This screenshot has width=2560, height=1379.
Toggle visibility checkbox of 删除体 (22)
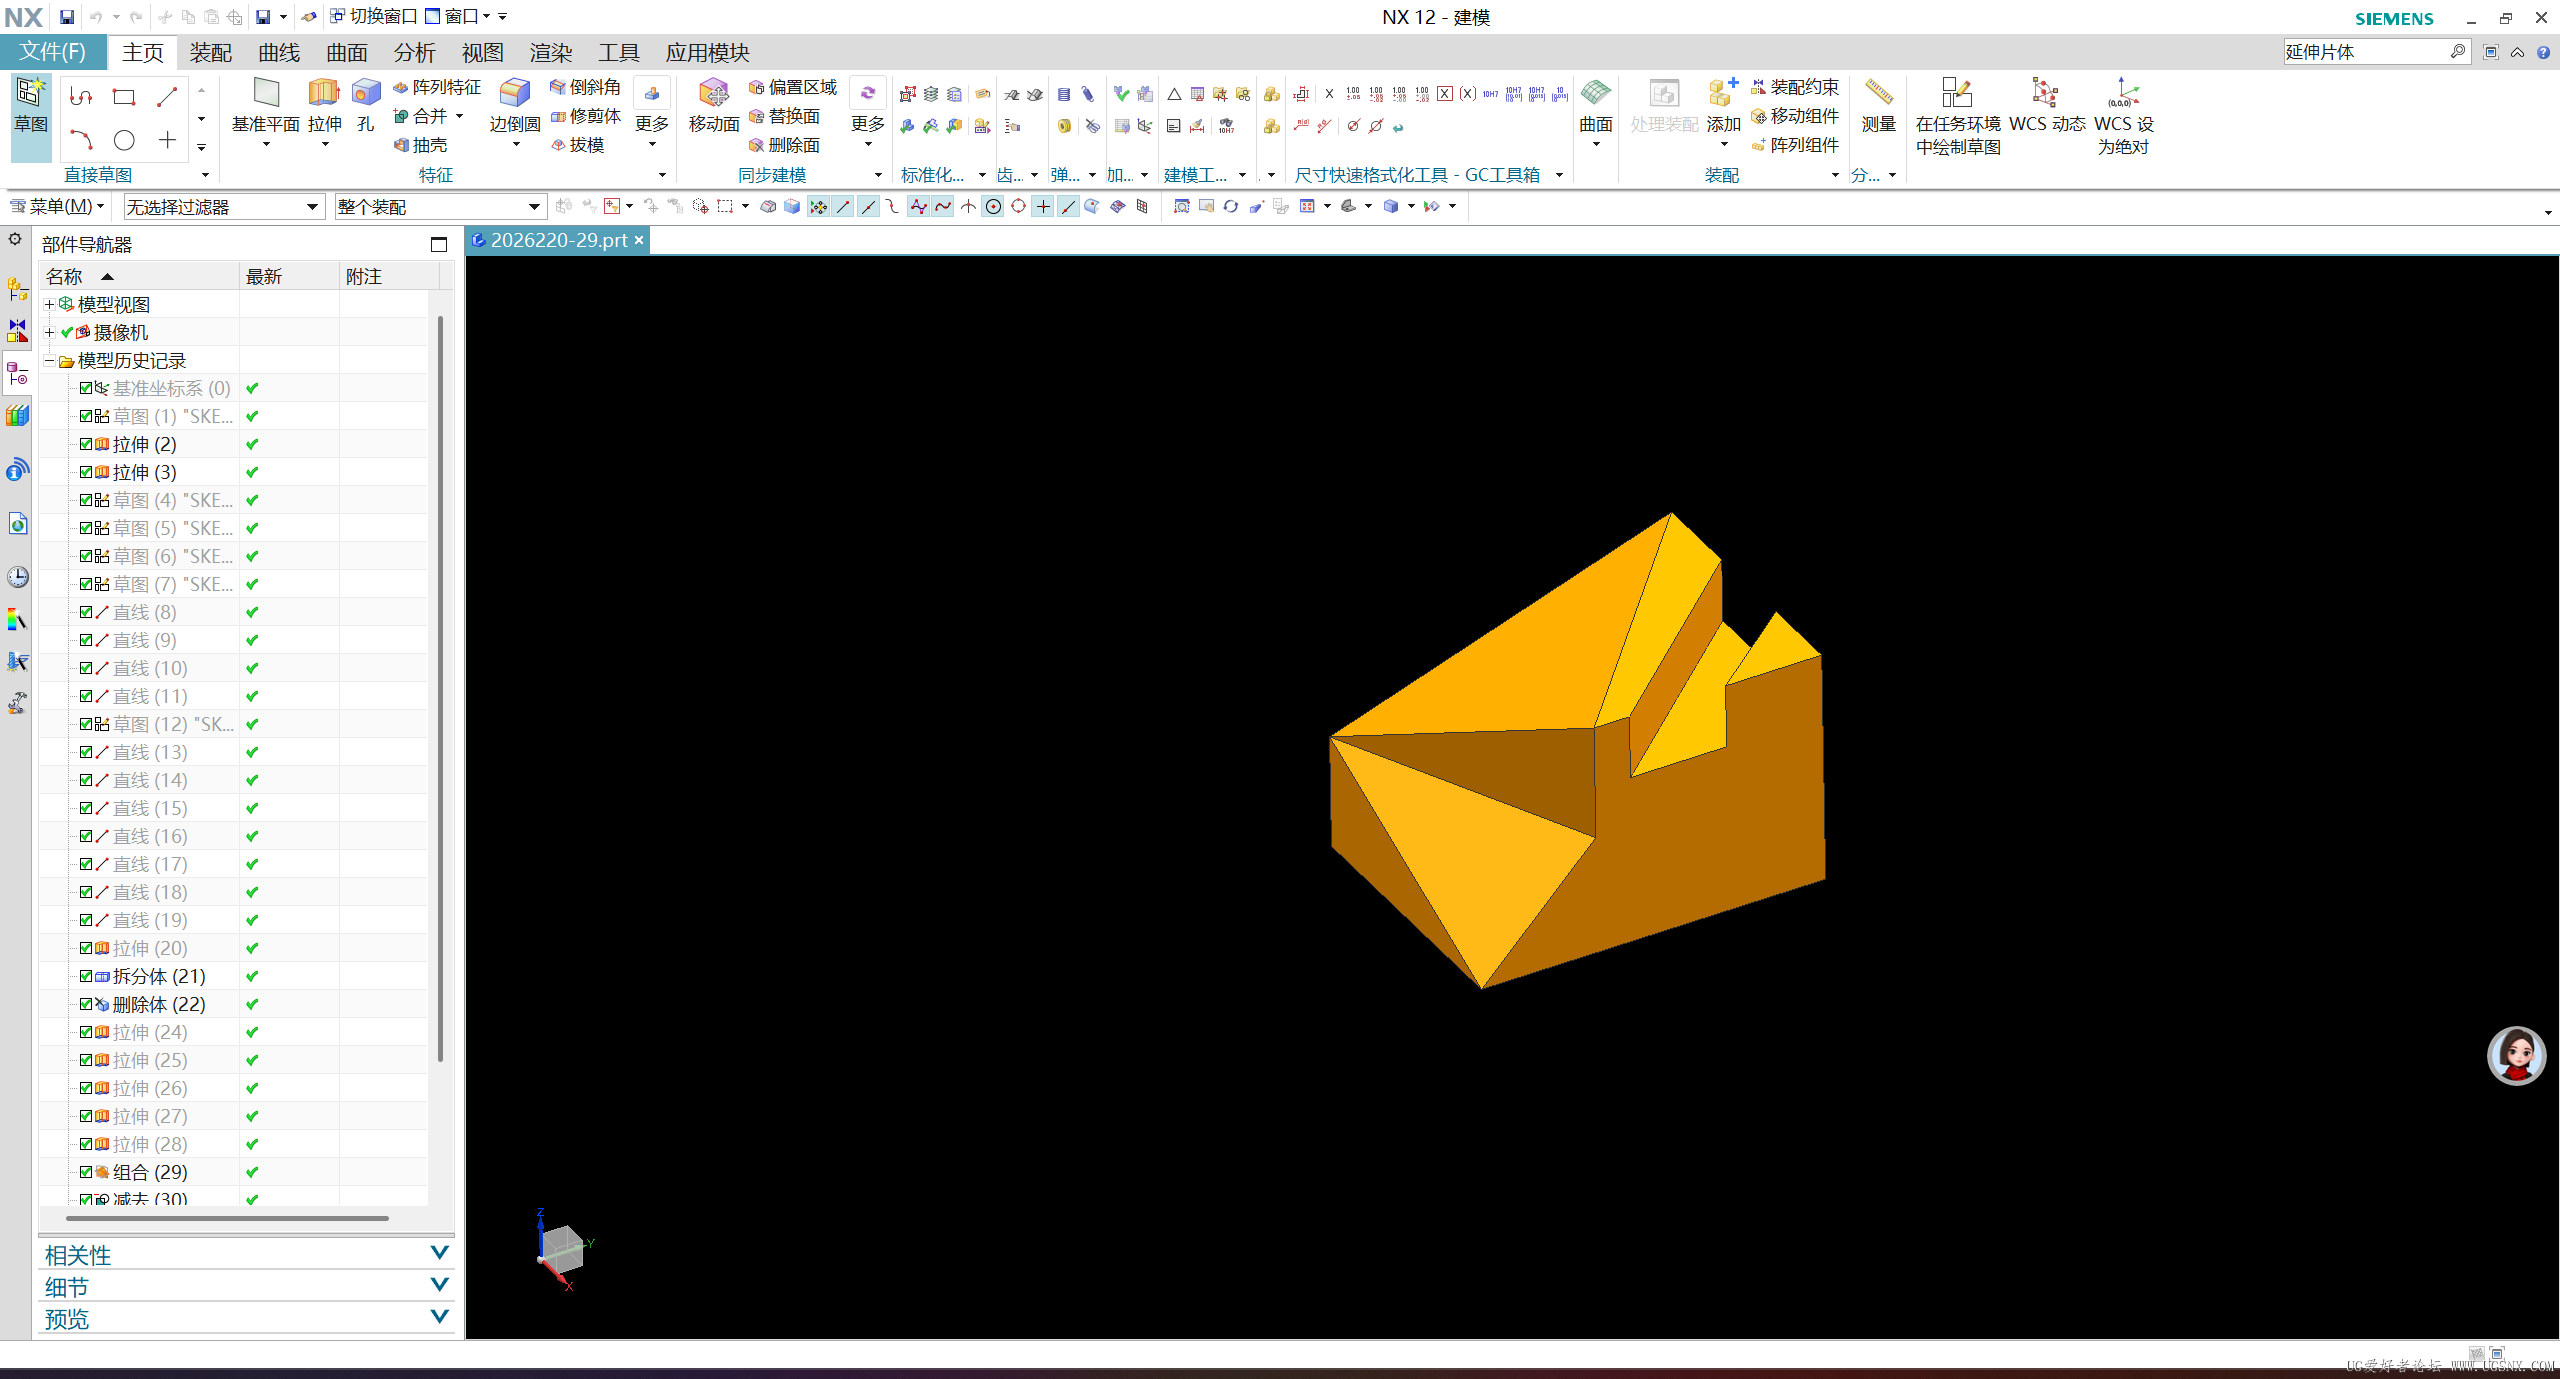pyautogui.click(x=86, y=1004)
